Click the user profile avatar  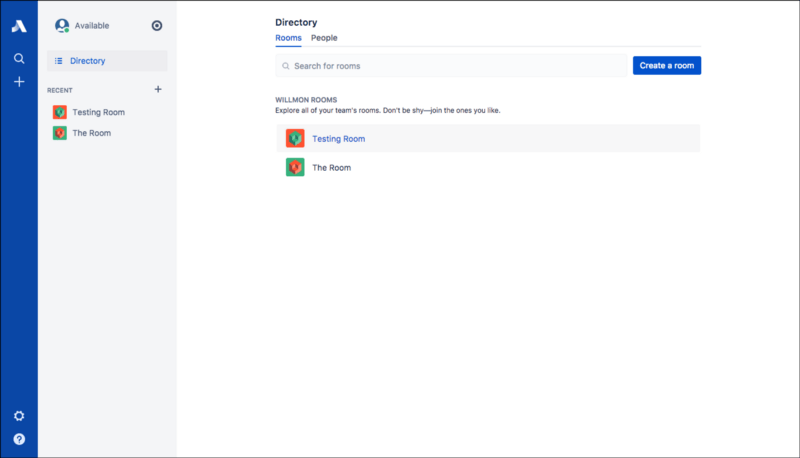[x=62, y=25]
